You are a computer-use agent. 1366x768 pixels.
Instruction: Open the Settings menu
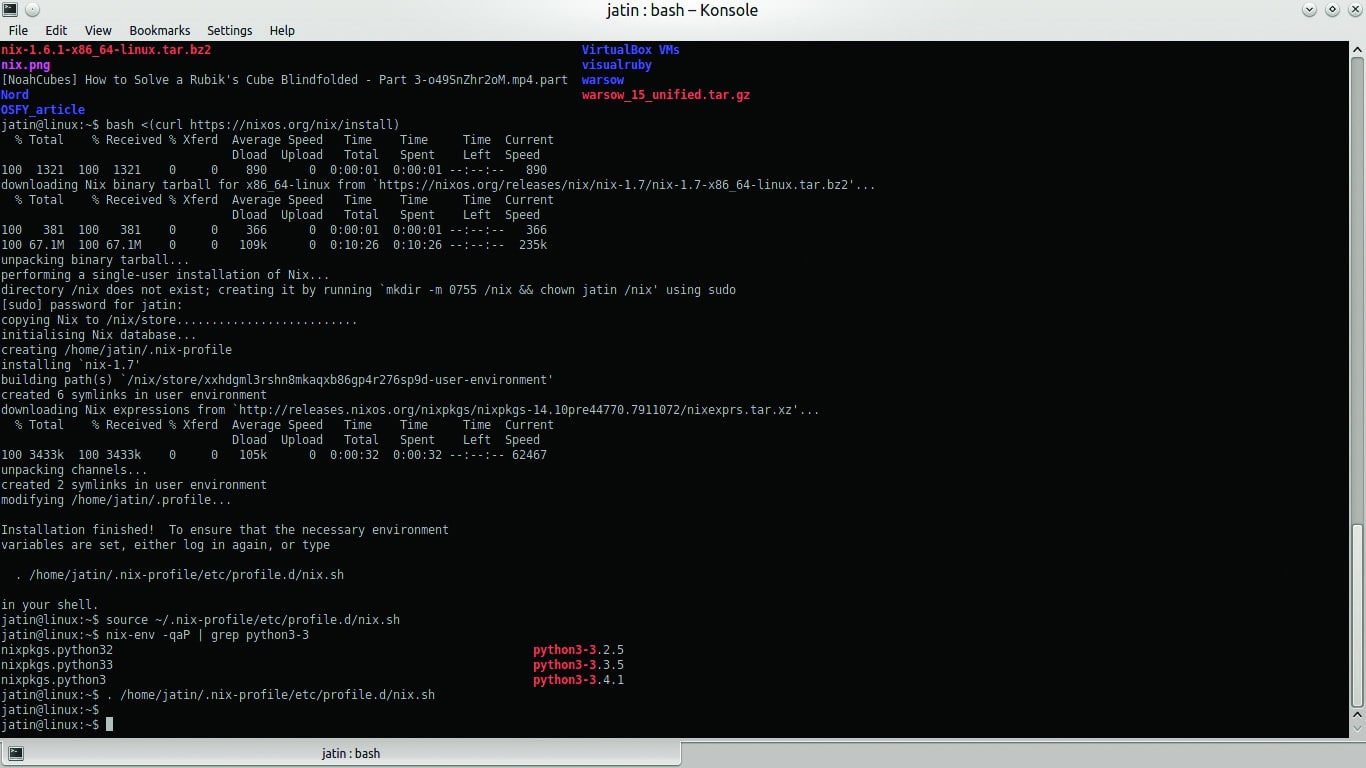tap(230, 31)
